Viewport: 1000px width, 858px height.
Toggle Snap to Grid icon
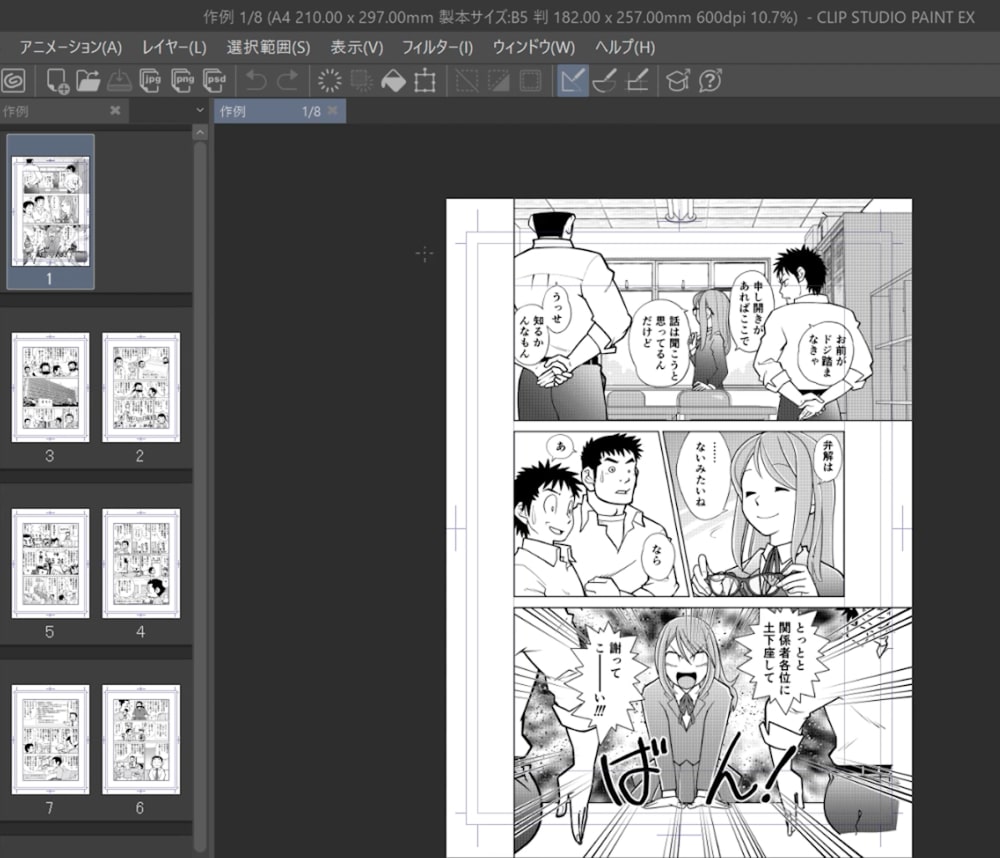637,81
